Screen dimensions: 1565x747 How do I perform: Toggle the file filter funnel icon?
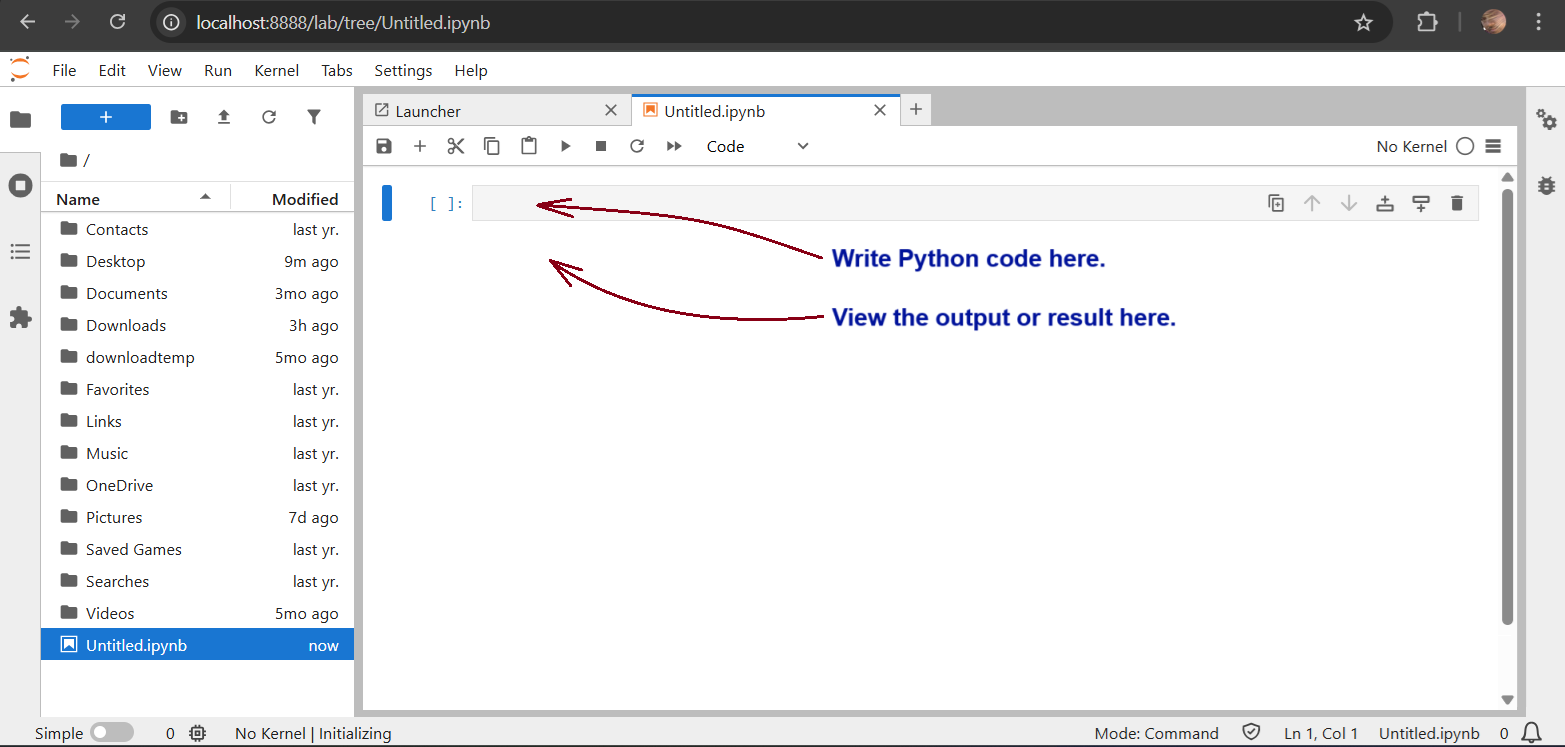coord(314,117)
